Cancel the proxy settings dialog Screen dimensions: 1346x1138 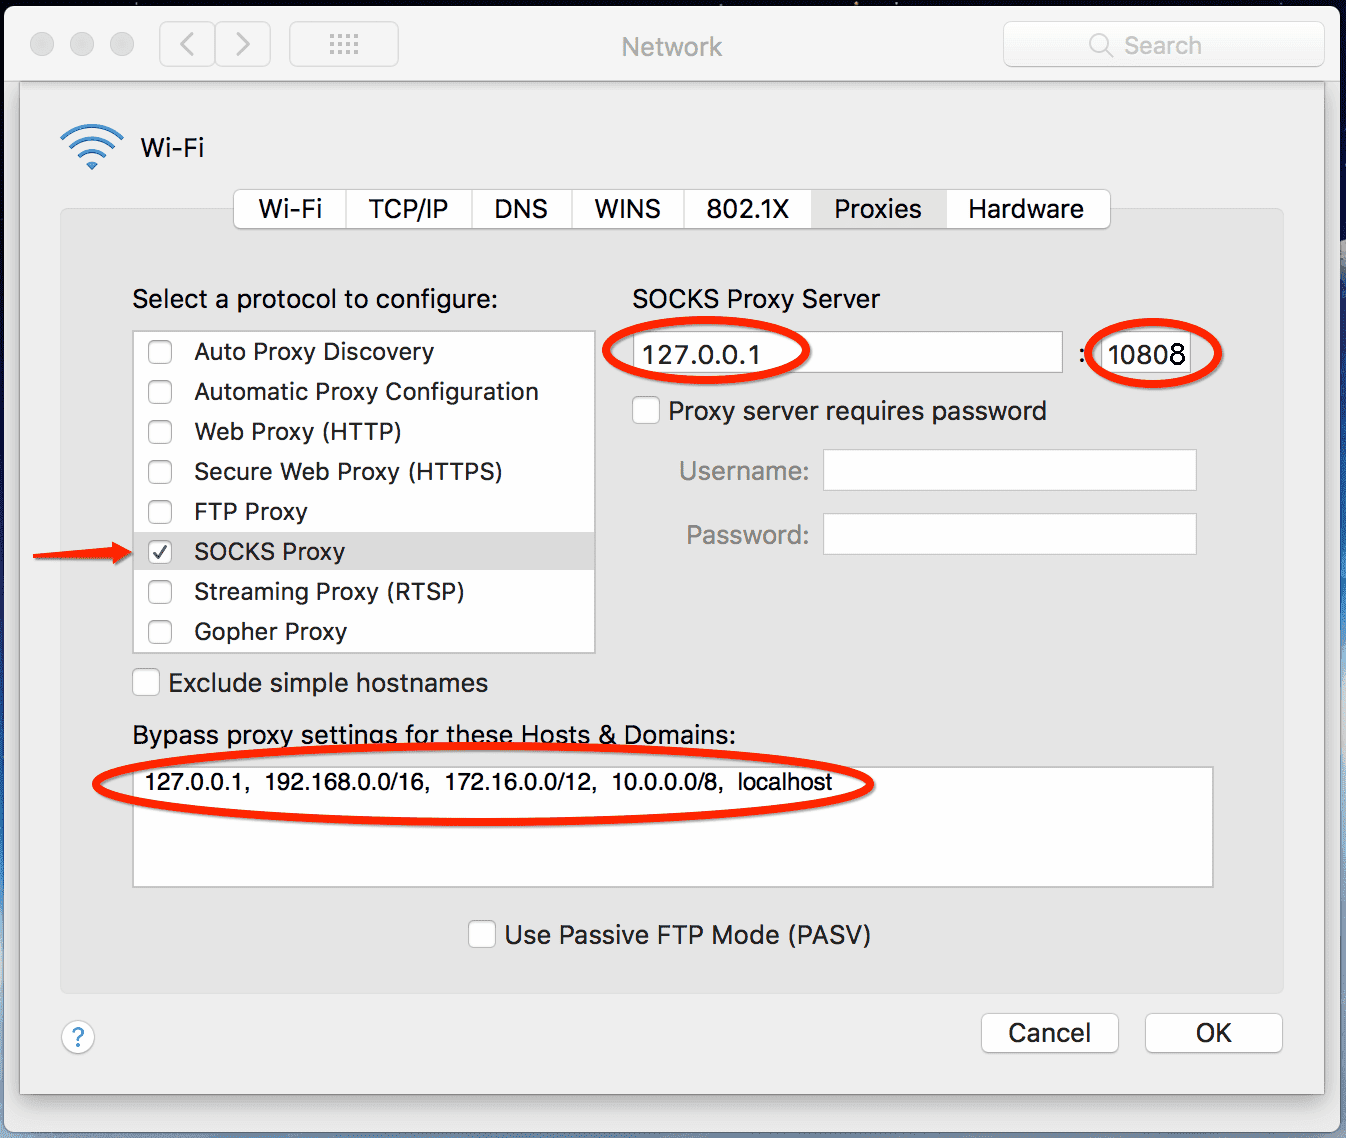(1049, 1033)
